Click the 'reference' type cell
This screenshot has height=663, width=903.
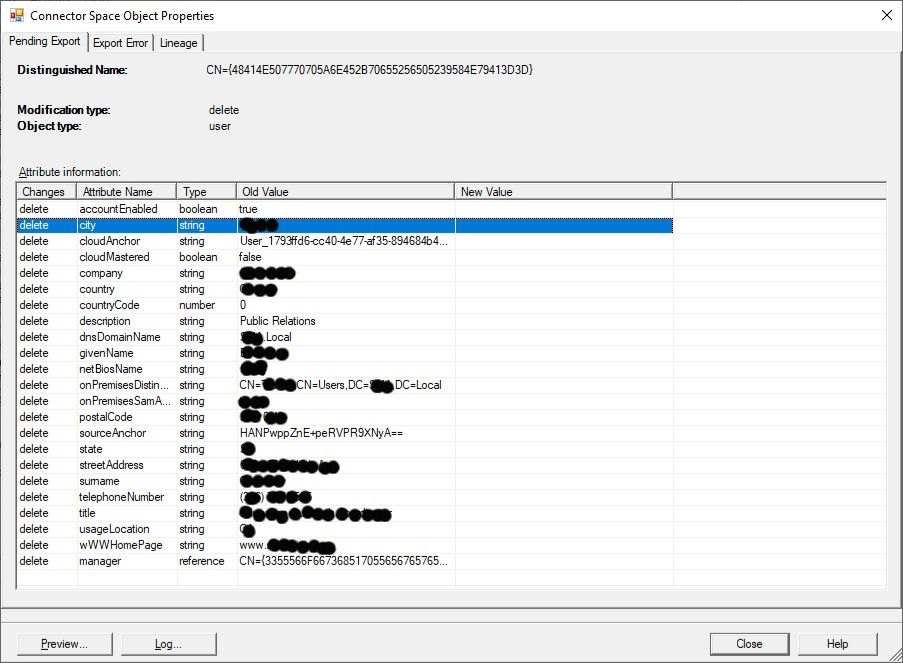point(202,561)
